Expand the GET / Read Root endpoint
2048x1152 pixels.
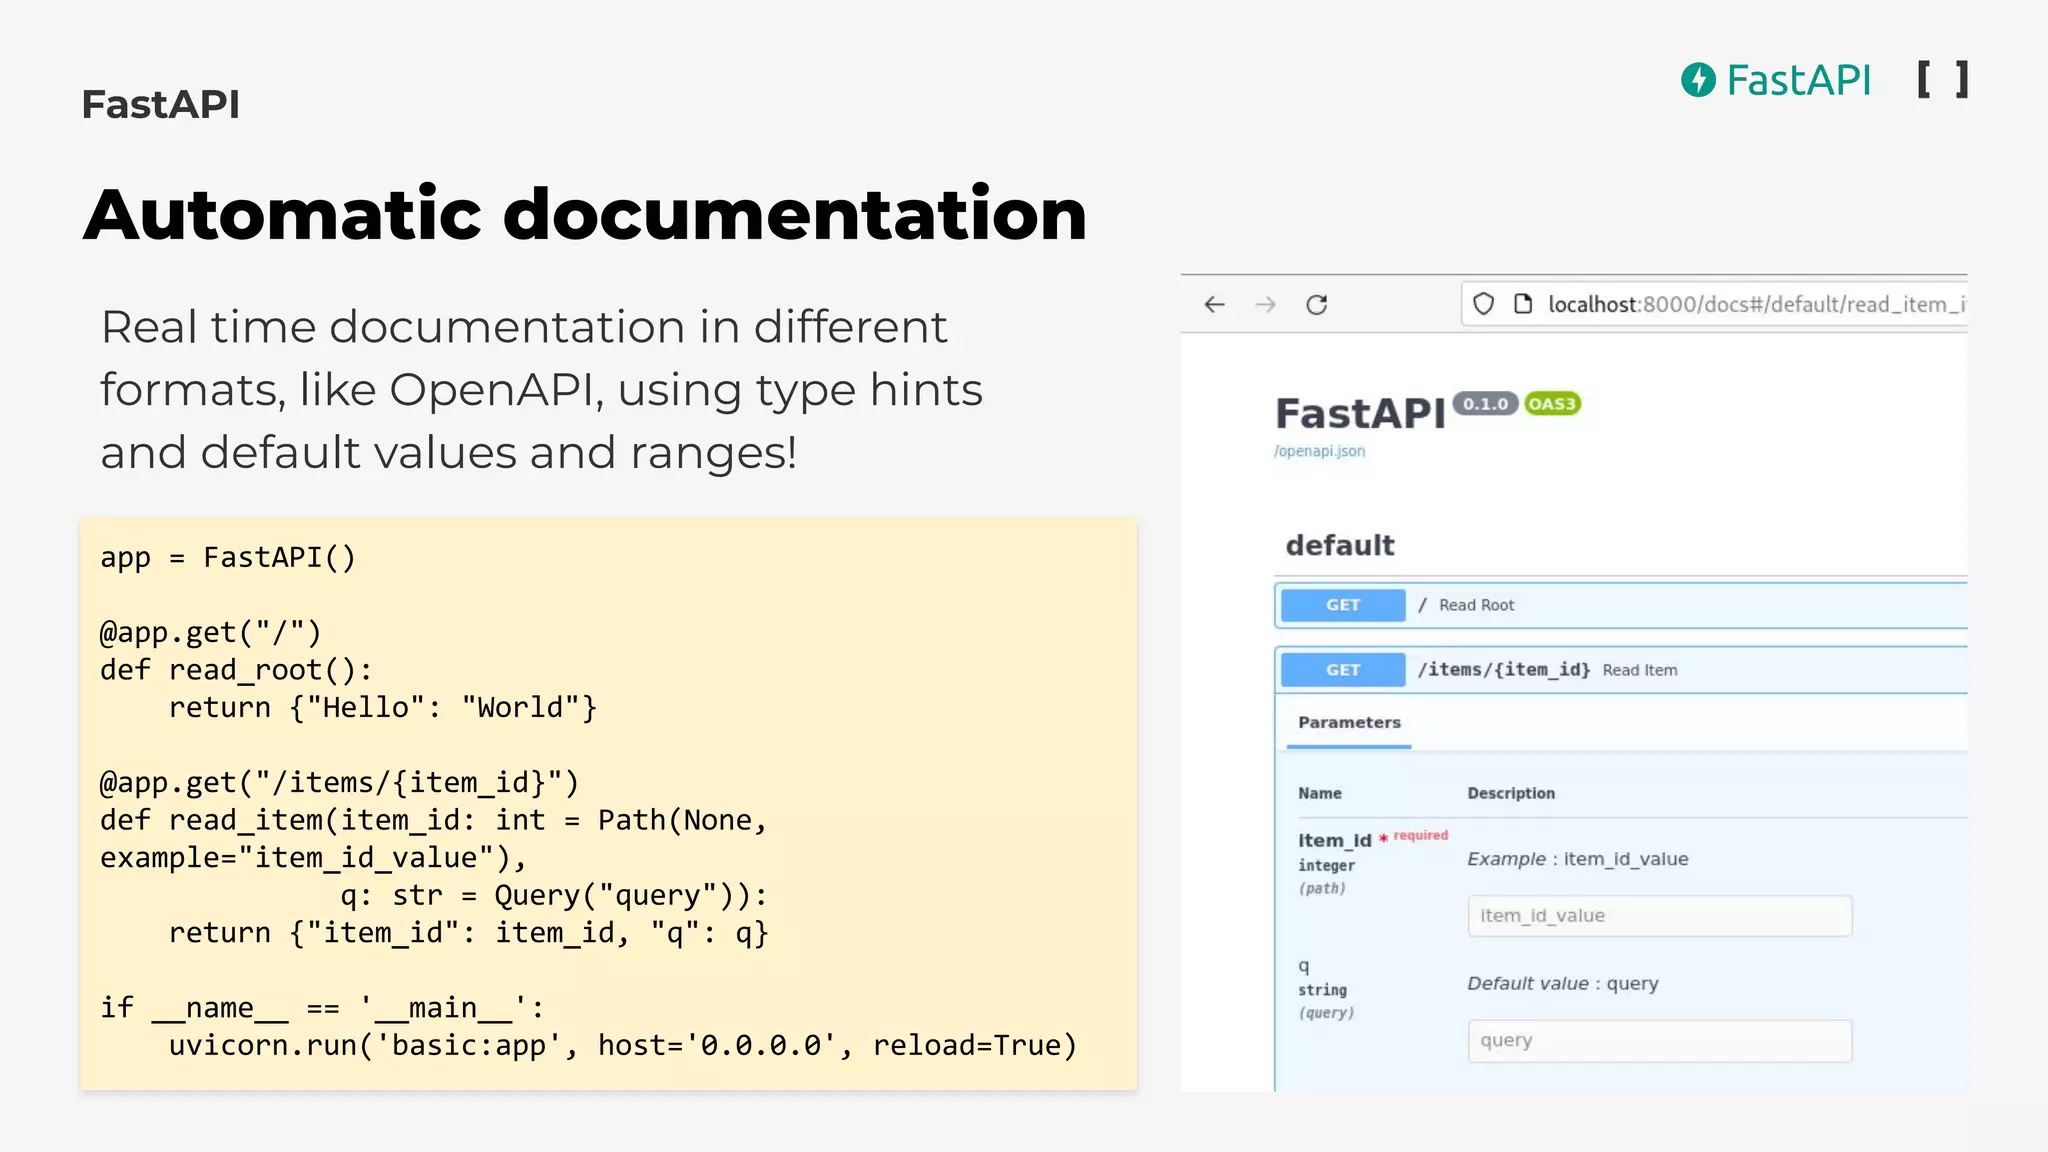pos(1621,605)
